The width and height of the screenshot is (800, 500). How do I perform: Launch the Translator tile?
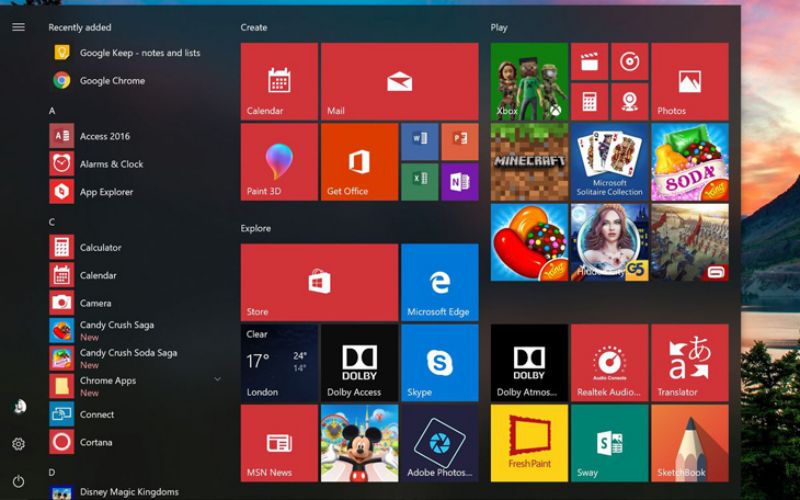click(x=690, y=363)
